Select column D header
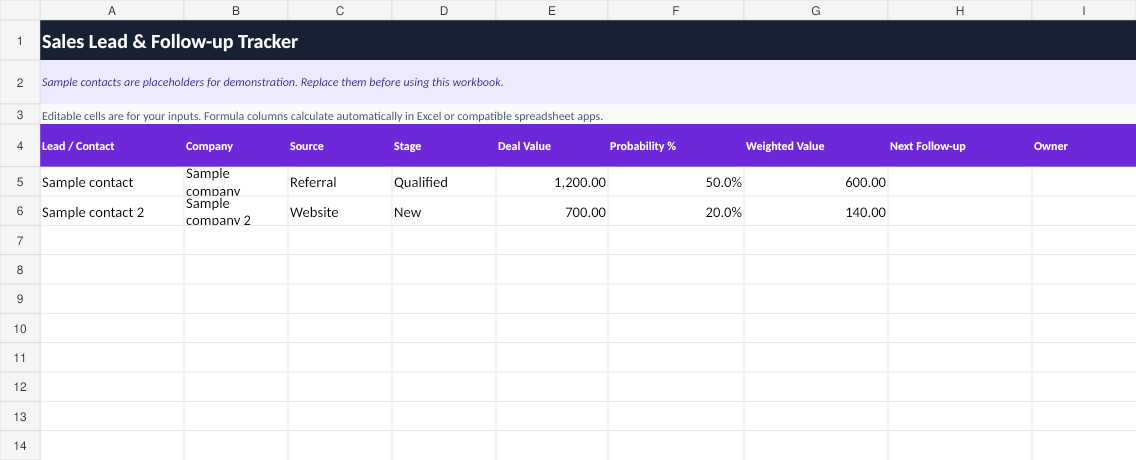 tap(444, 10)
